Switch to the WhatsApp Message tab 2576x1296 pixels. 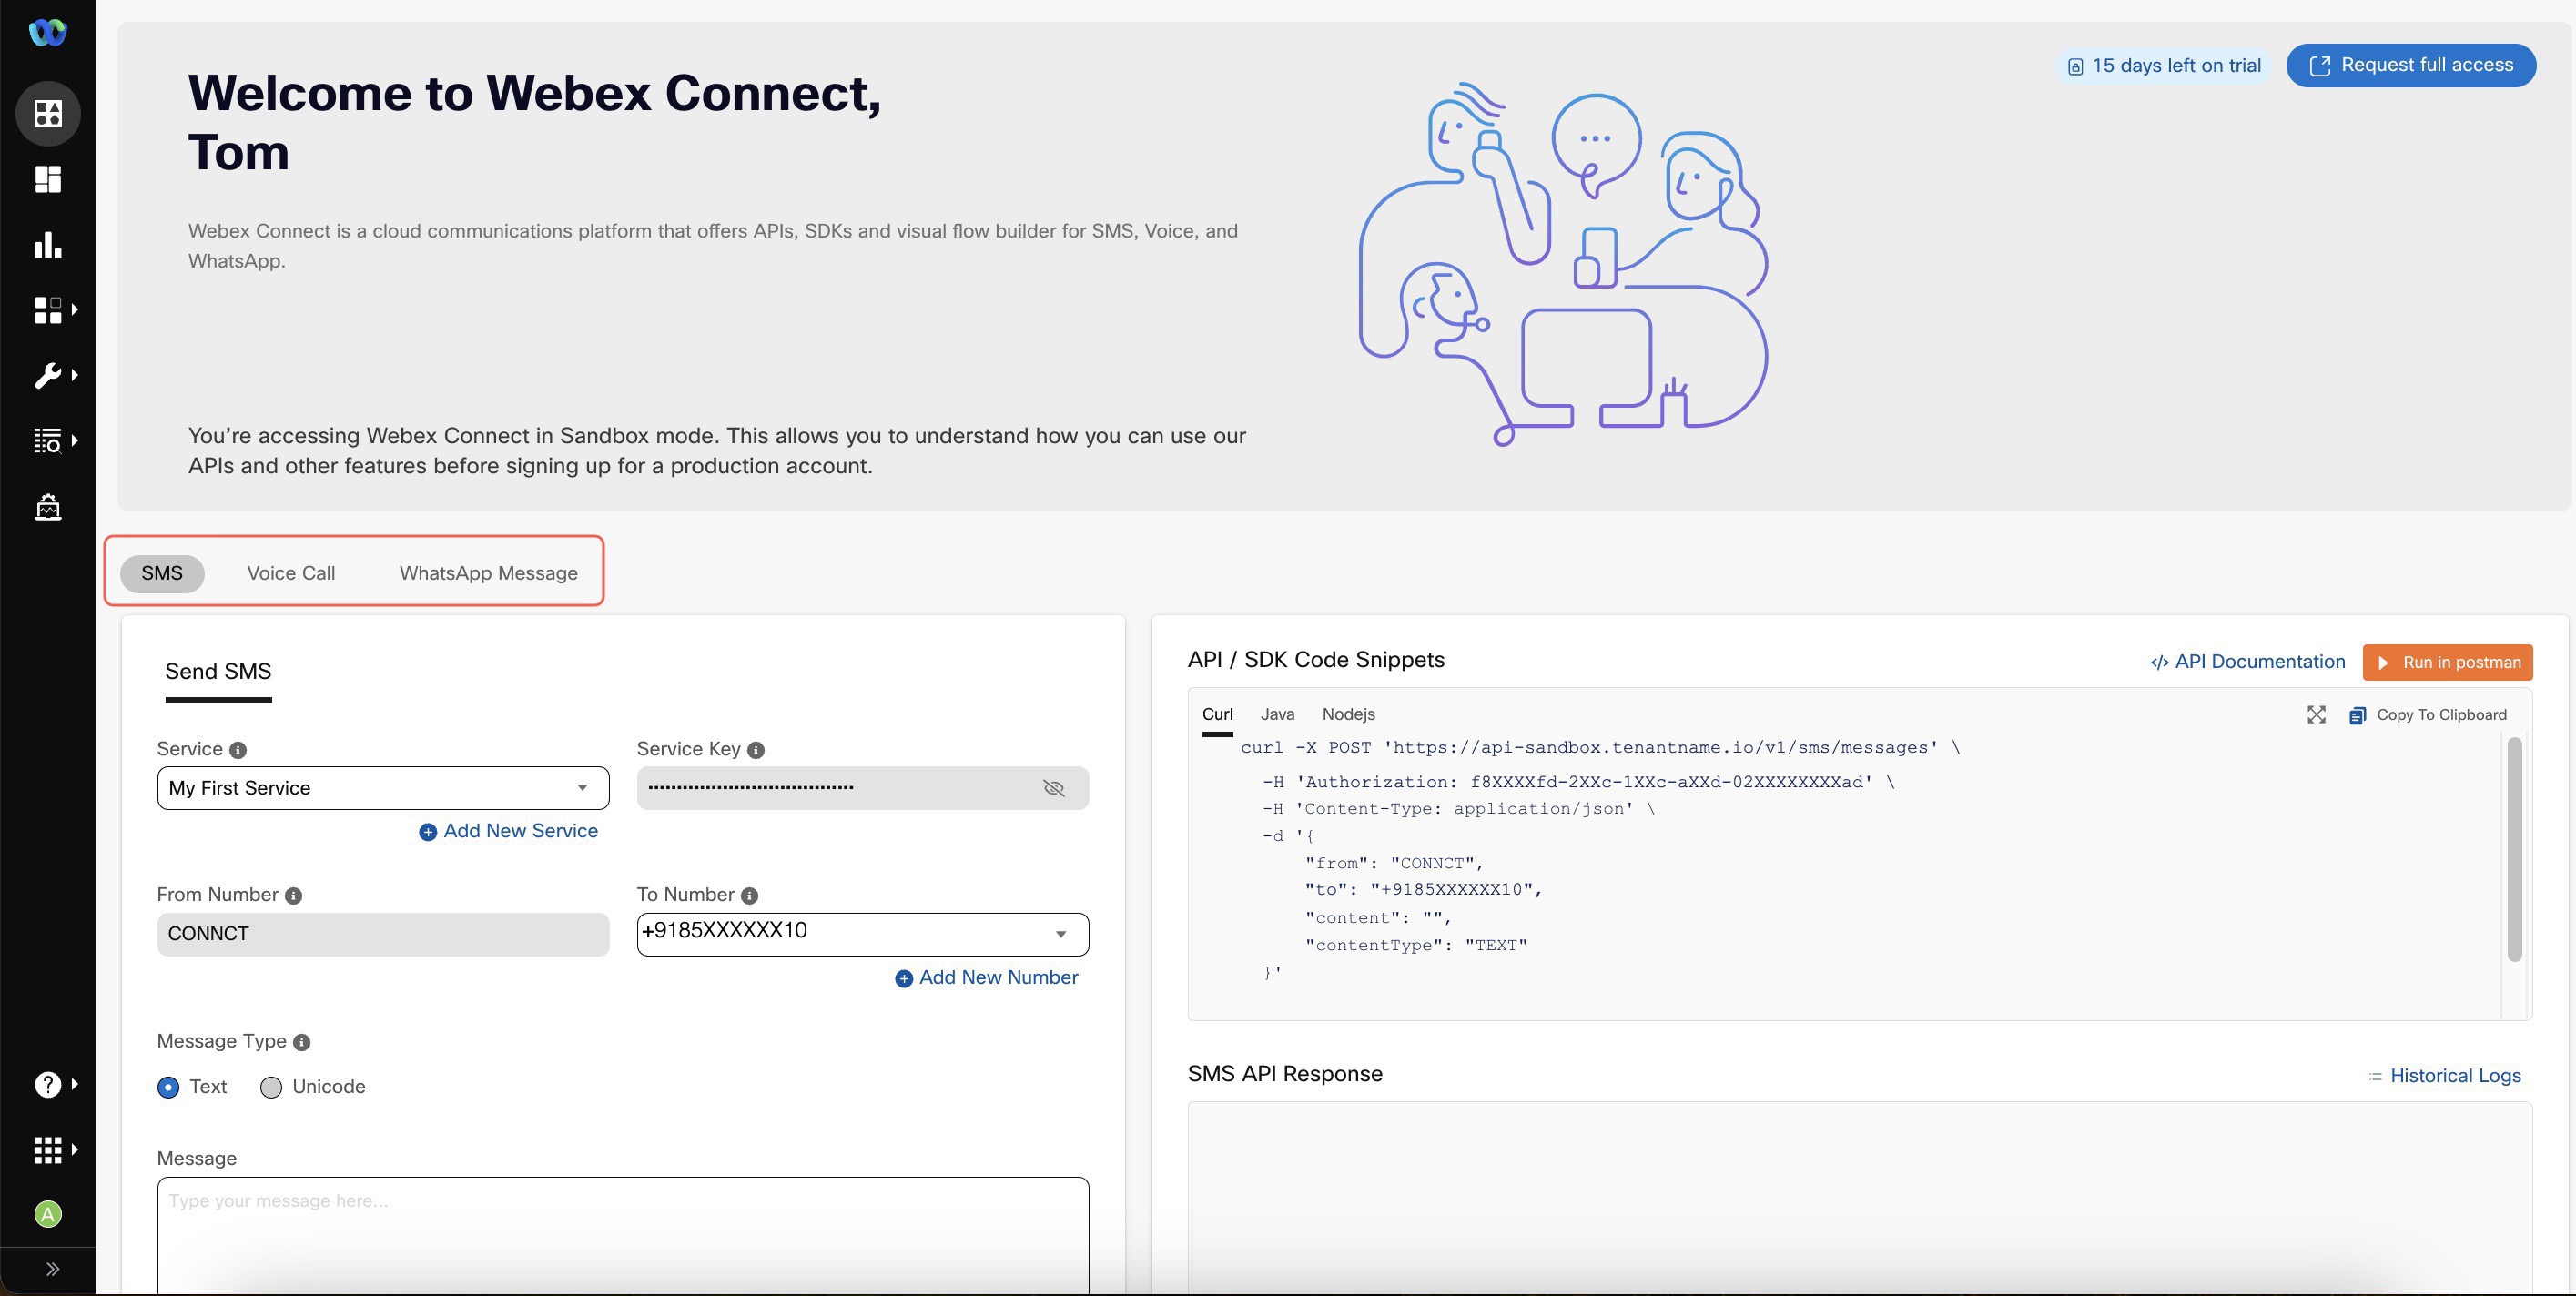488,573
